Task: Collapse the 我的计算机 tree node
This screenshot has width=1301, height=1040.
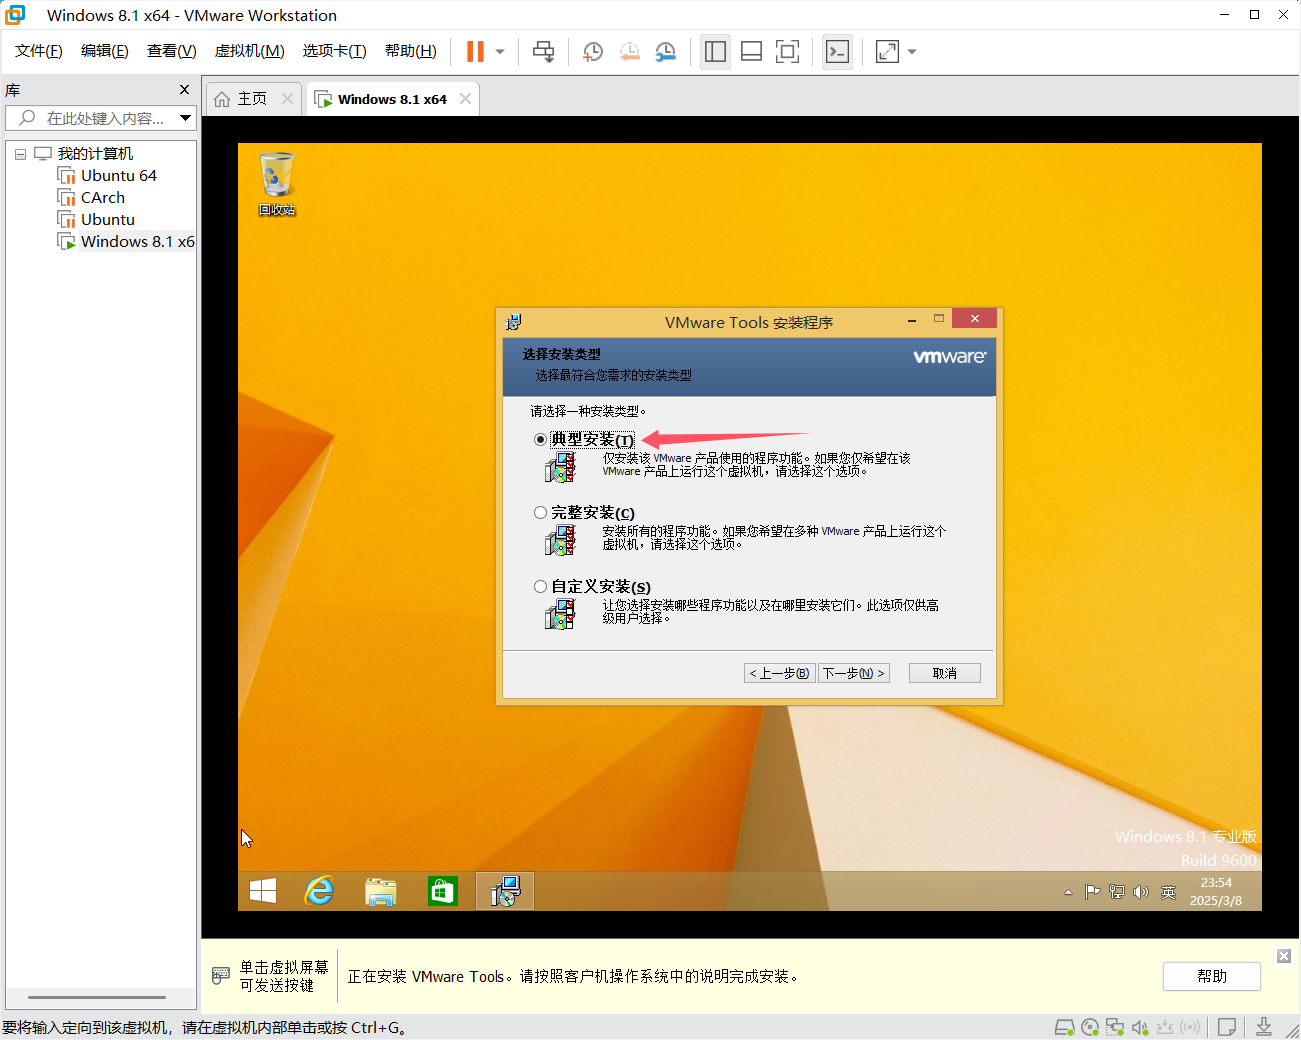Action: tap(20, 154)
